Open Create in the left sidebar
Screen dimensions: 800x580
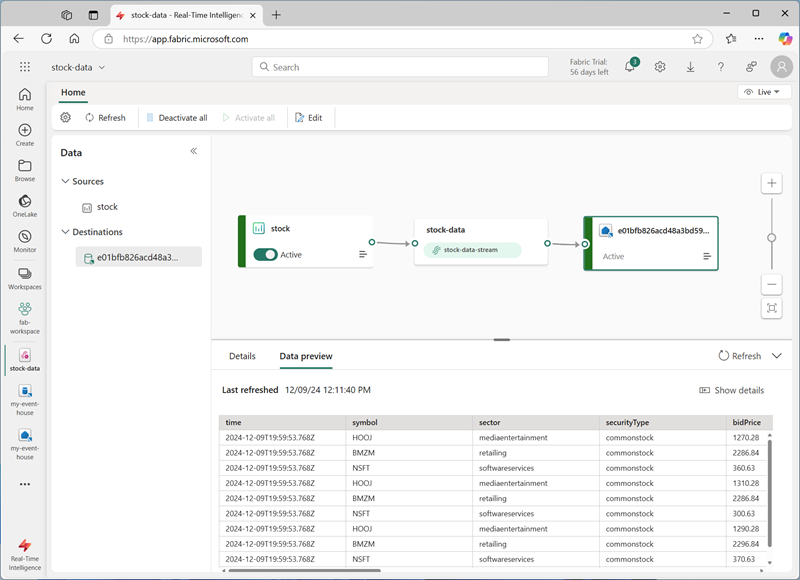click(x=24, y=135)
